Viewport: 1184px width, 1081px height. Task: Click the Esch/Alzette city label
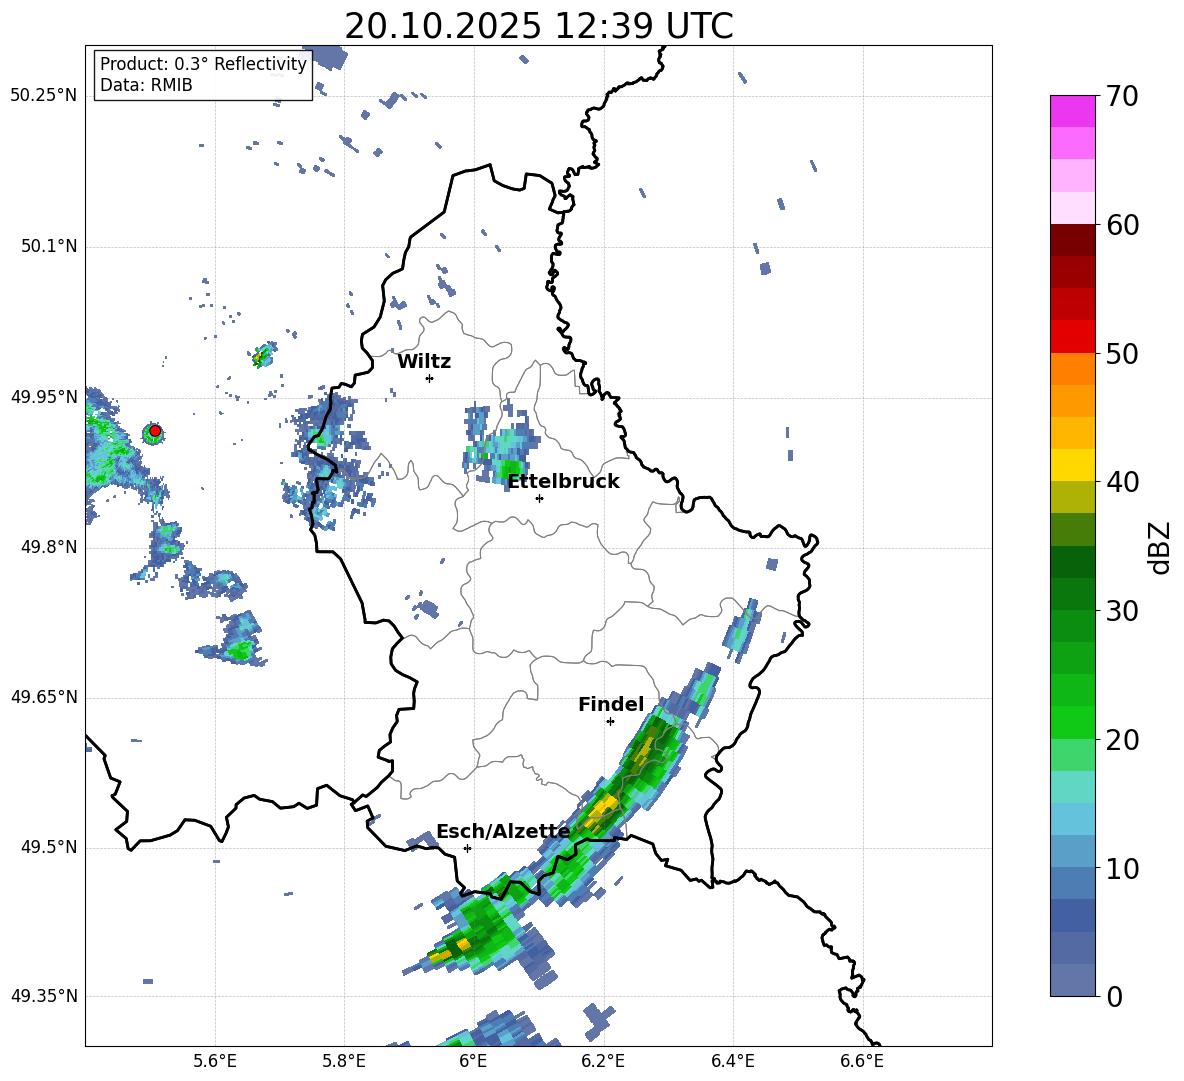[x=503, y=831]
